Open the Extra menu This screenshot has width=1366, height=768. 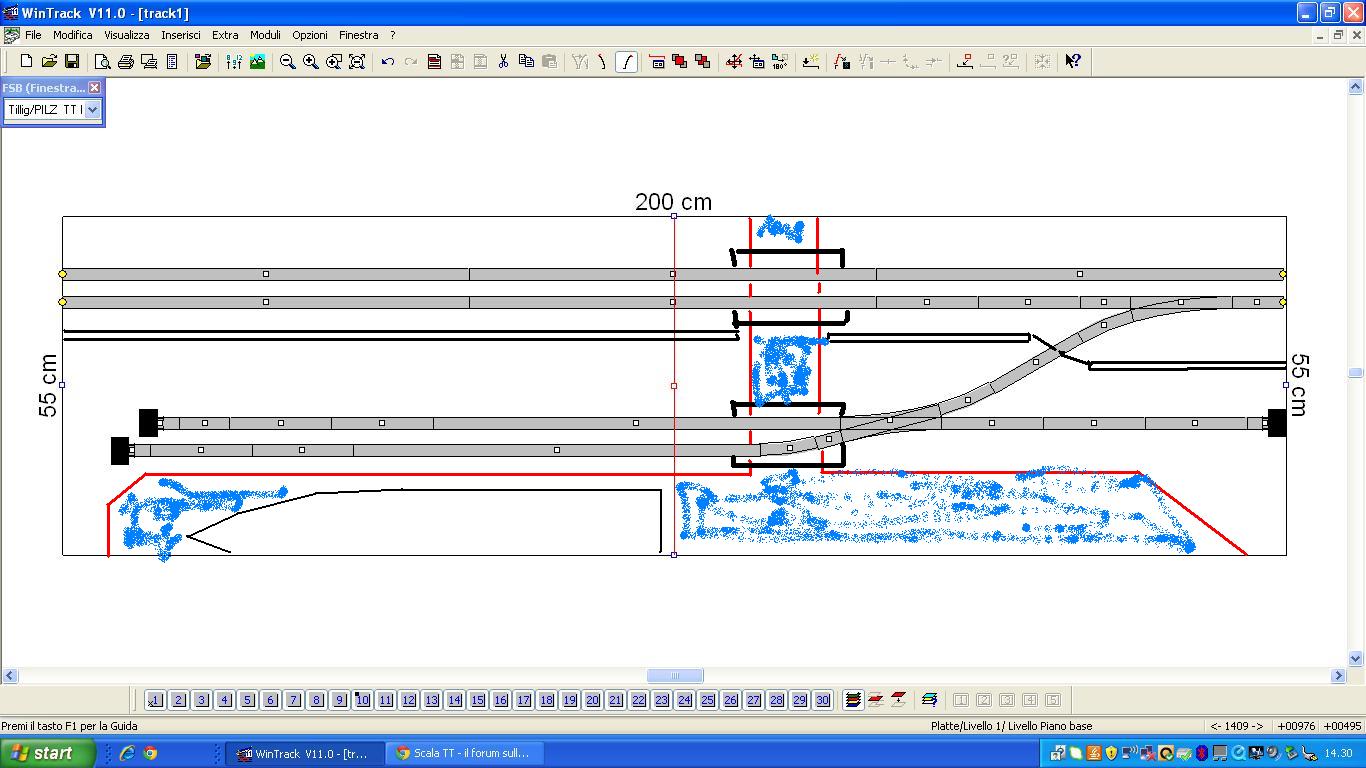click(225, 35)
